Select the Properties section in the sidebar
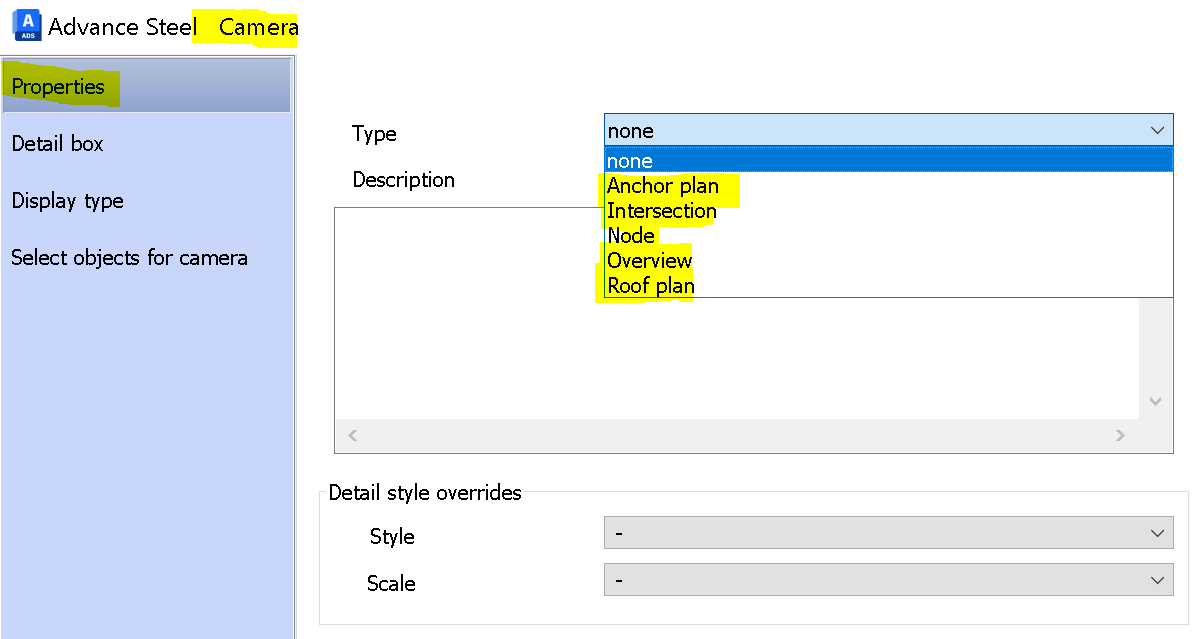The height and width of the screenshot is (639, 1201). click(57, 86)
